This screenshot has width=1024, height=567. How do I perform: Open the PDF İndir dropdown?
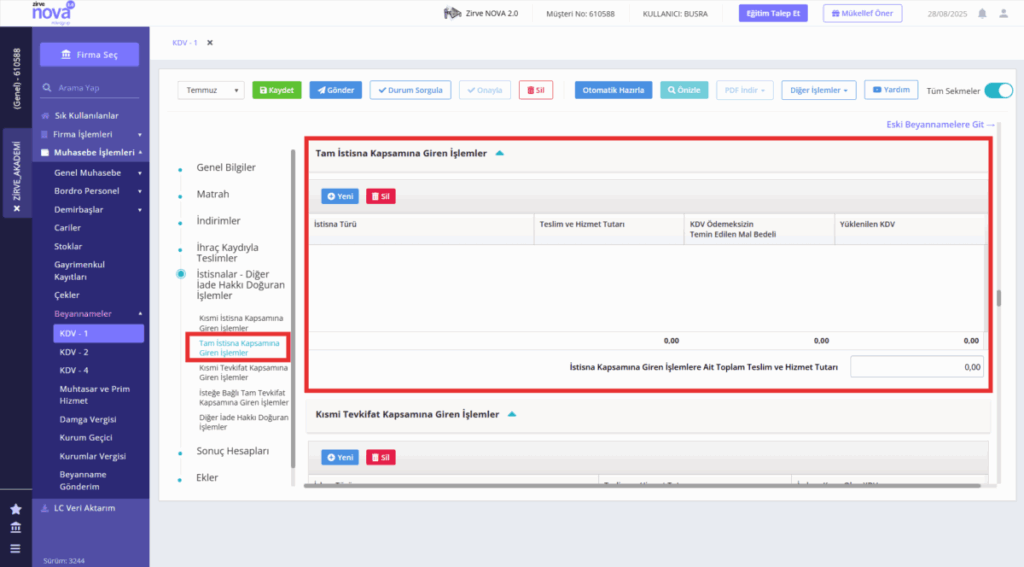tap(744, 90)
